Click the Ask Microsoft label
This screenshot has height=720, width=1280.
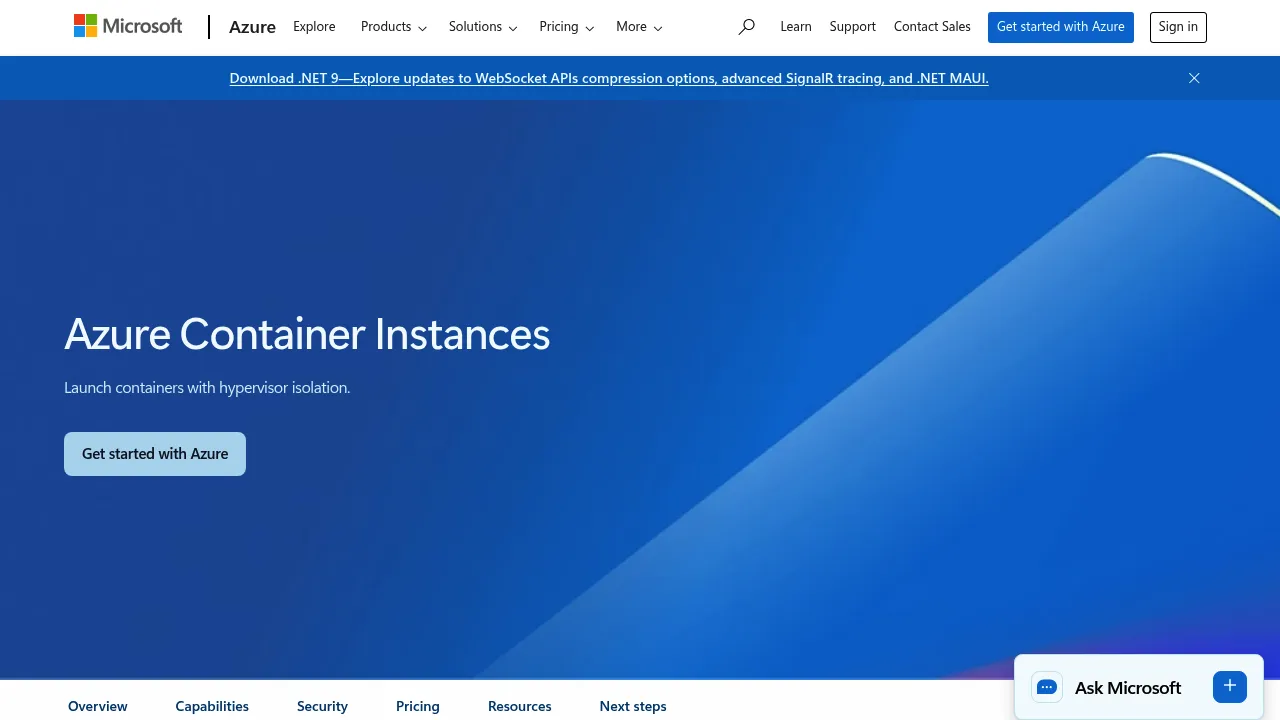point(1128,688)
